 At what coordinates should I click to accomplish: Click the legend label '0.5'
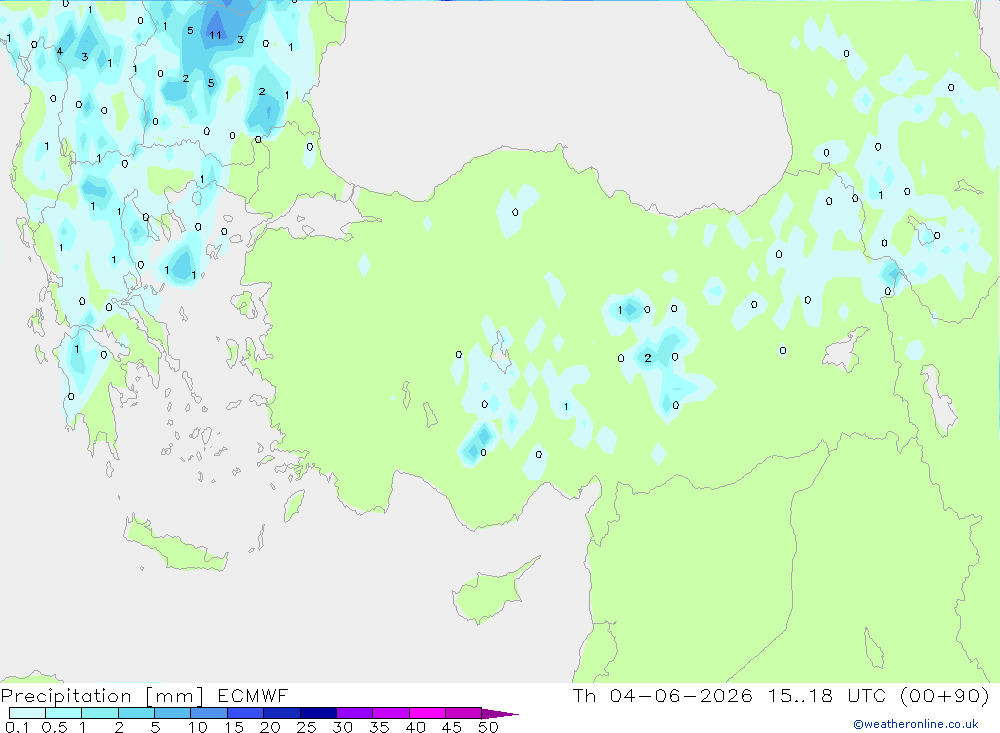pyautogui.click(x=54, y=727)
